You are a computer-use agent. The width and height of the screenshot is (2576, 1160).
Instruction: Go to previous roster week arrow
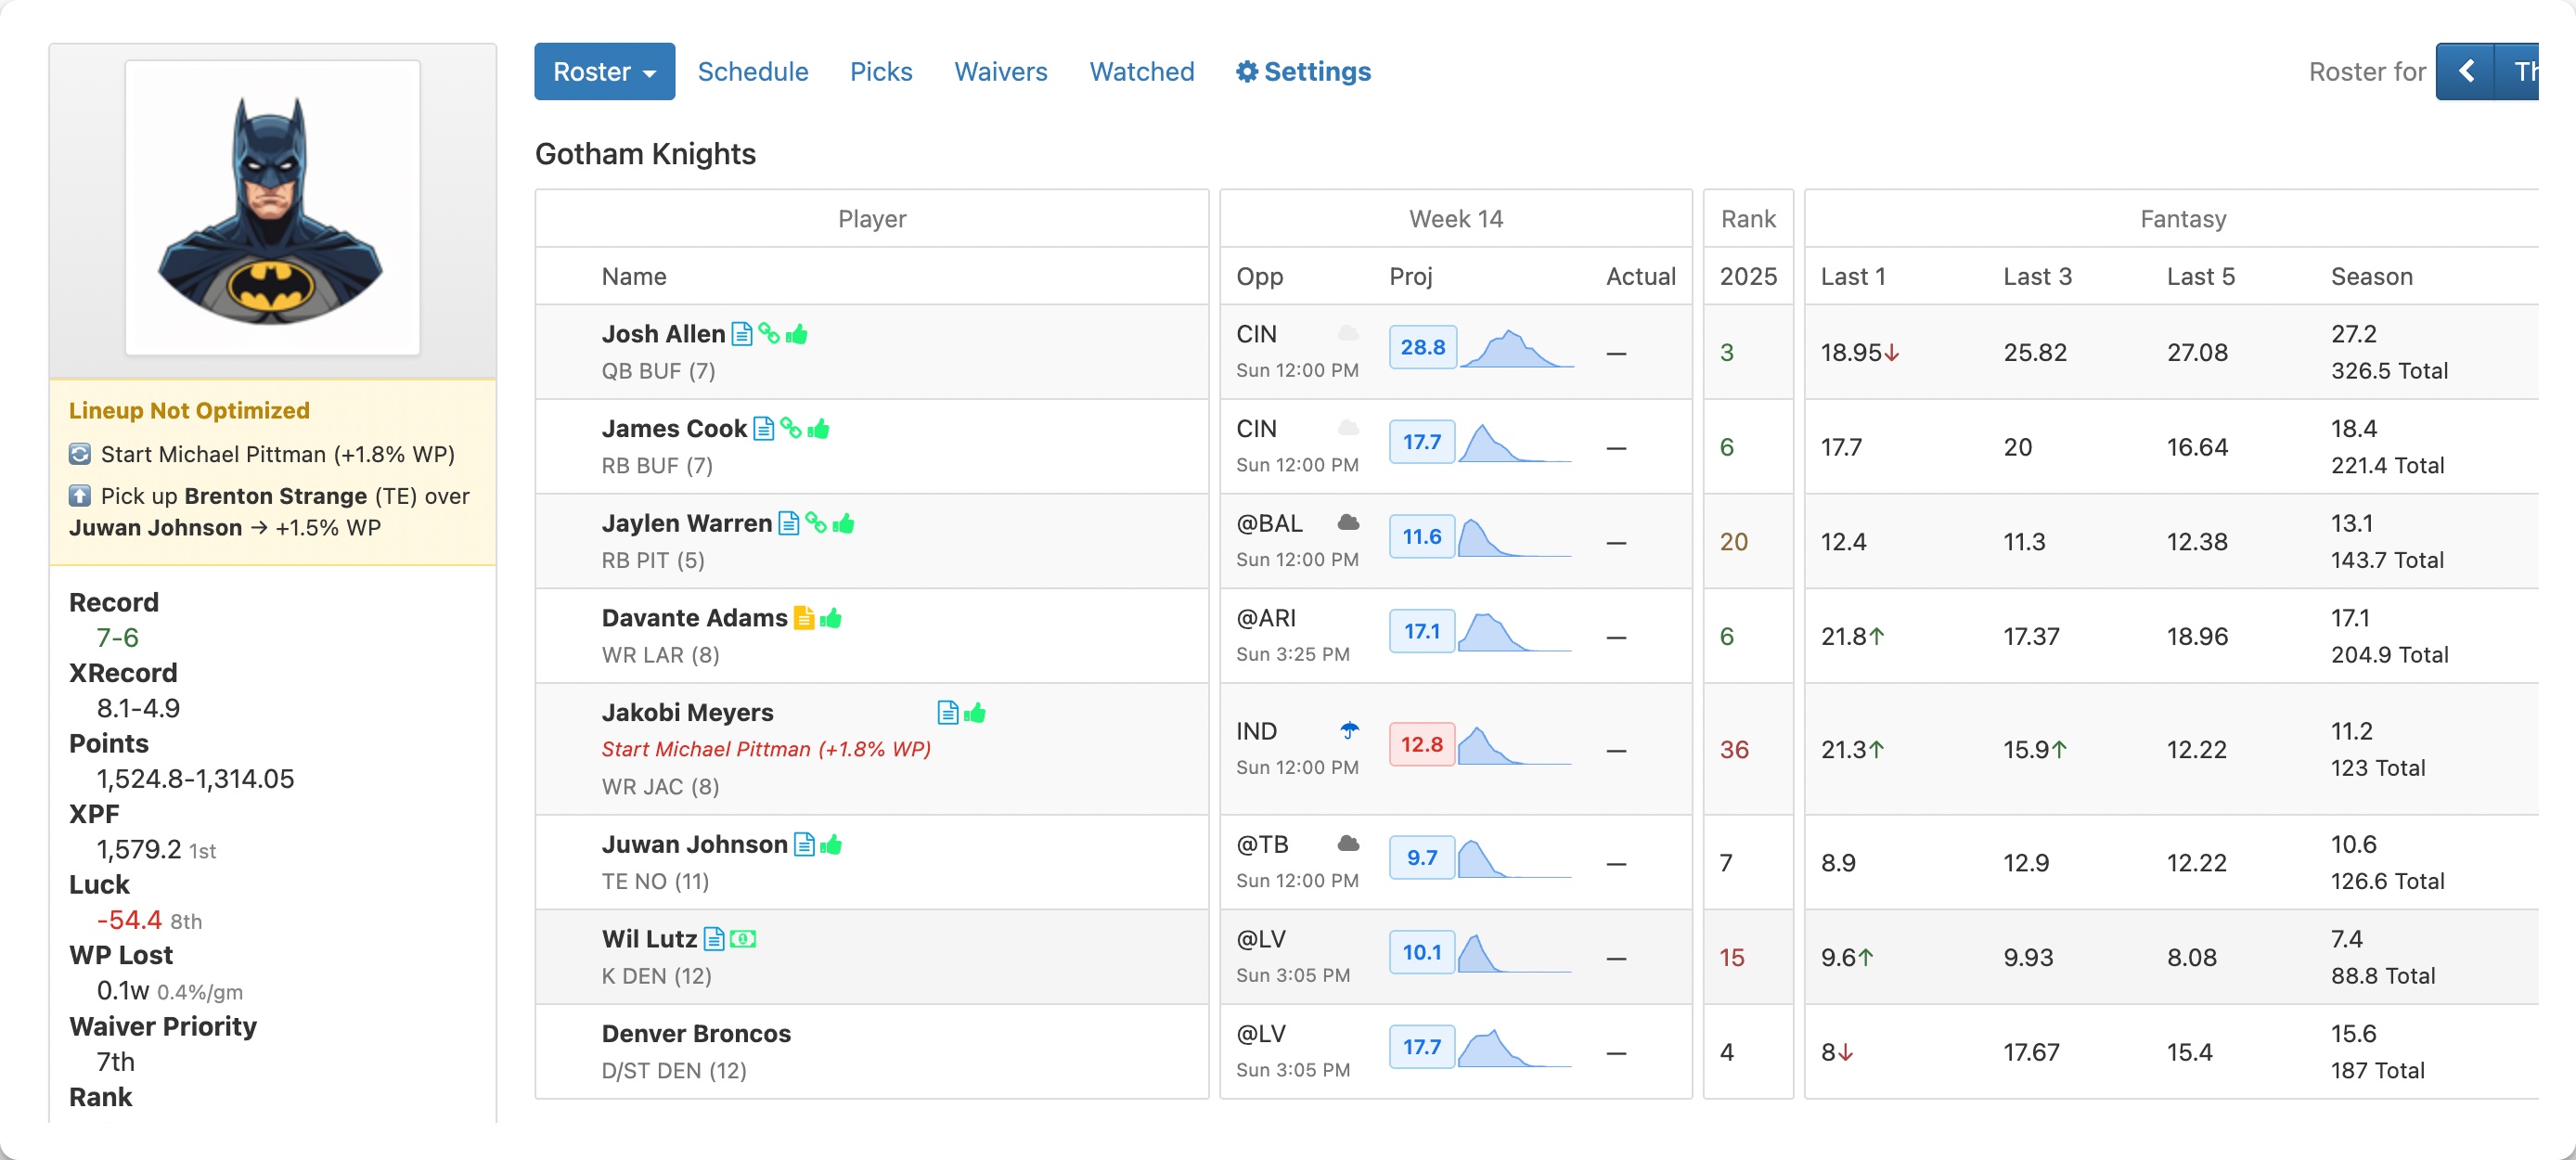[x=2466, y=72]
